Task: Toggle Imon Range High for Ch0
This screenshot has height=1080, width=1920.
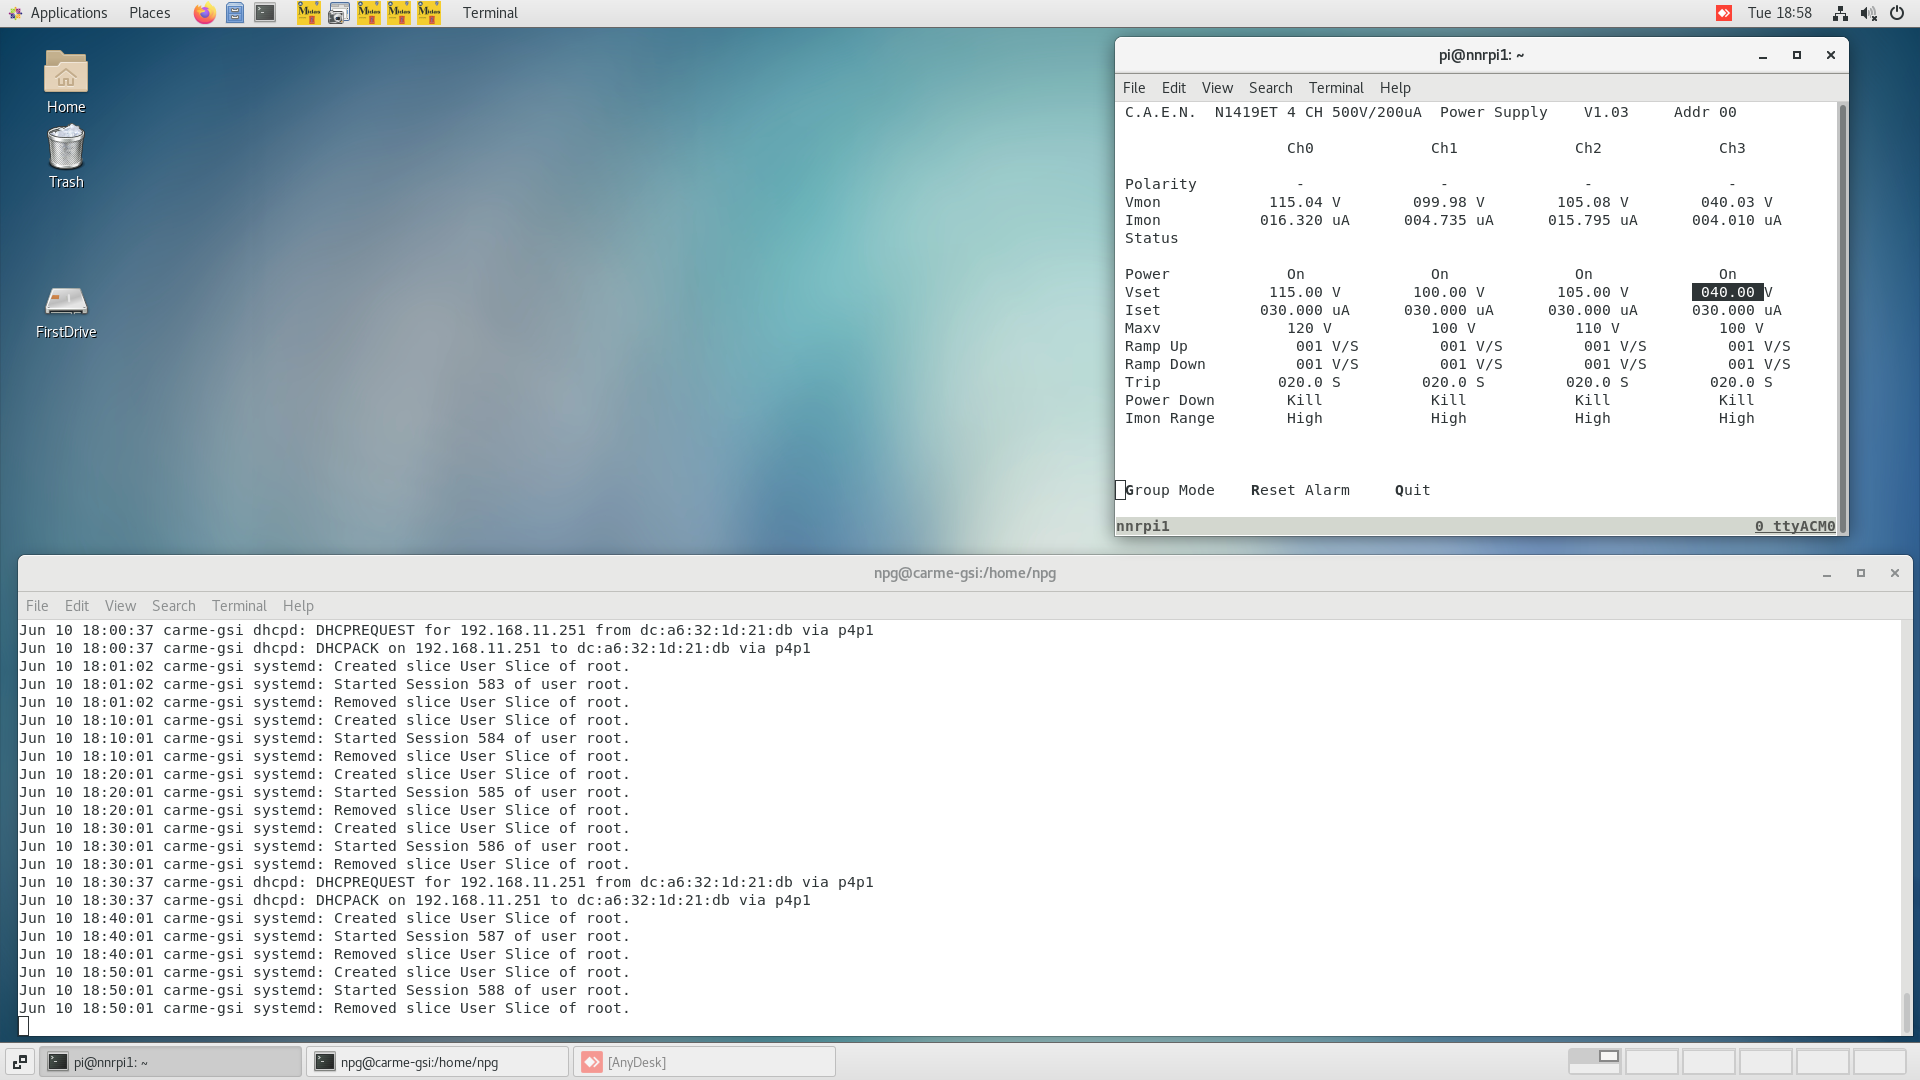Action: pyautogui.click(x=1303, y=418)
